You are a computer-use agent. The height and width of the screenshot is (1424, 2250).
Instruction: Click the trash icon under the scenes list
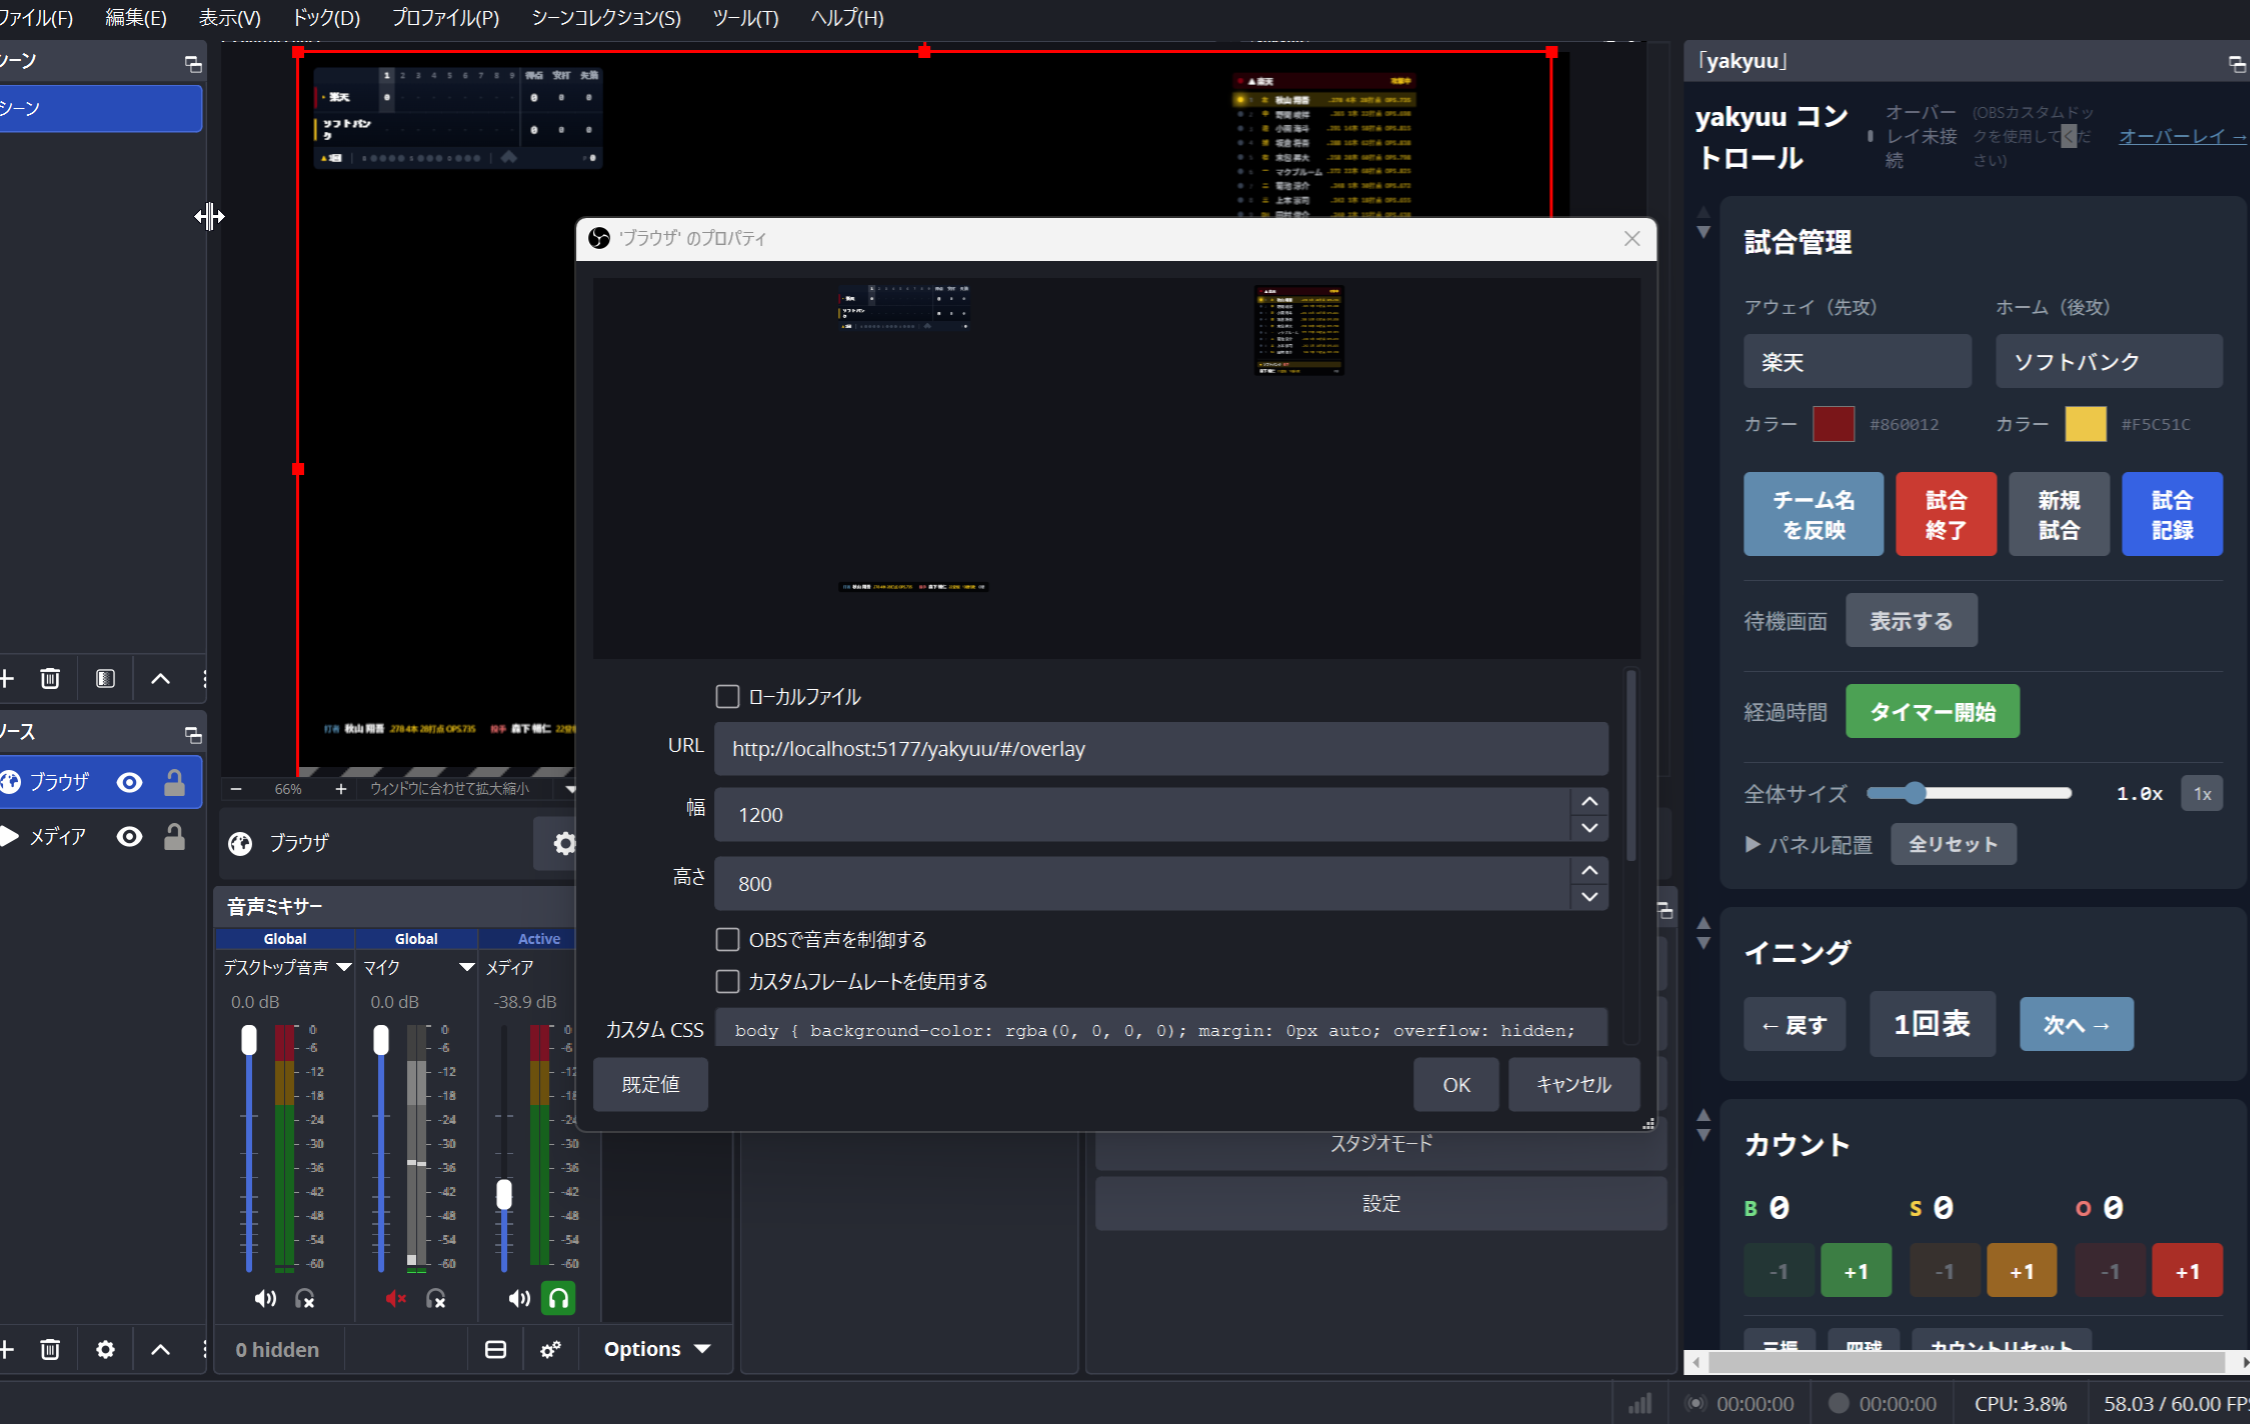click(50, 679)
